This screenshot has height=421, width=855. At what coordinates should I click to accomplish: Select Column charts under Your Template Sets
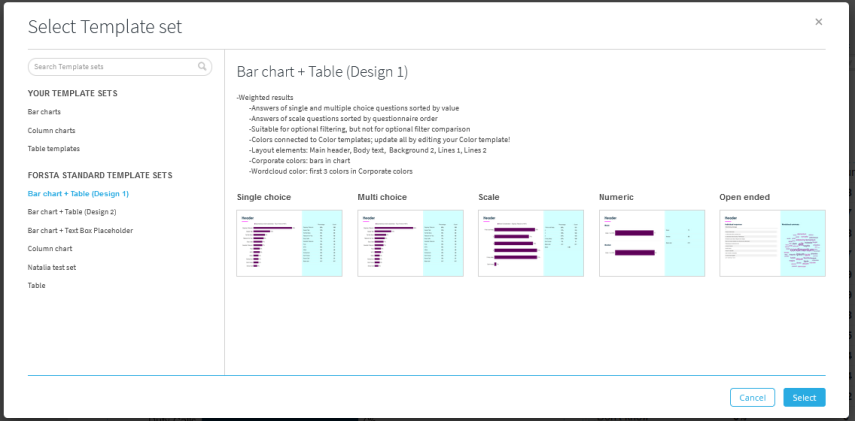52,130
